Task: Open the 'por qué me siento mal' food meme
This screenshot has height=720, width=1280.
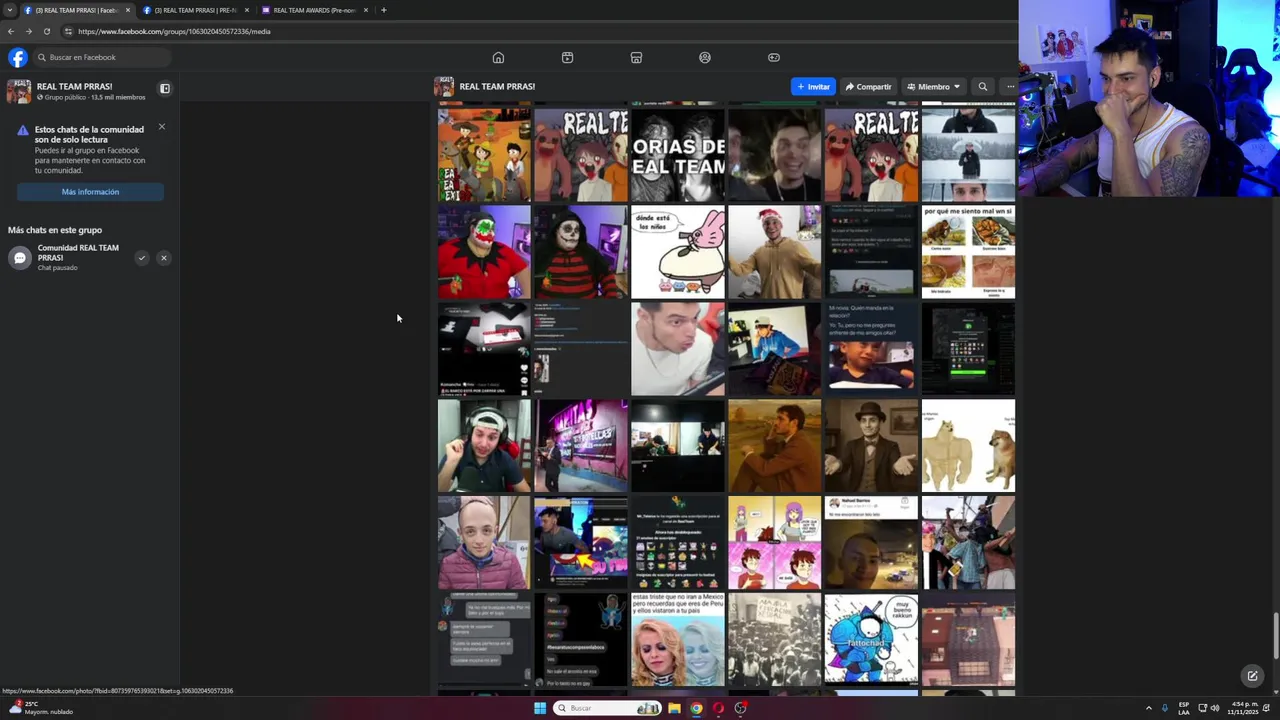Action: pyautogui.click(x=968, y=252)
